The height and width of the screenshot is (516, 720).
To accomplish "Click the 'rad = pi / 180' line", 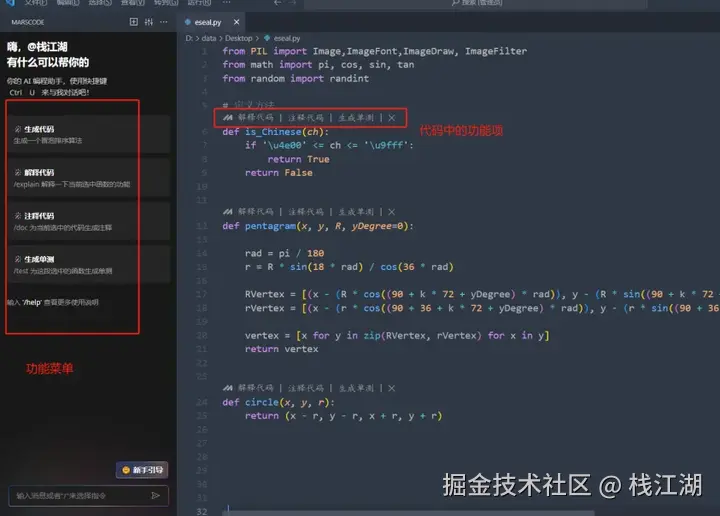I will click(x=284, y=253).
